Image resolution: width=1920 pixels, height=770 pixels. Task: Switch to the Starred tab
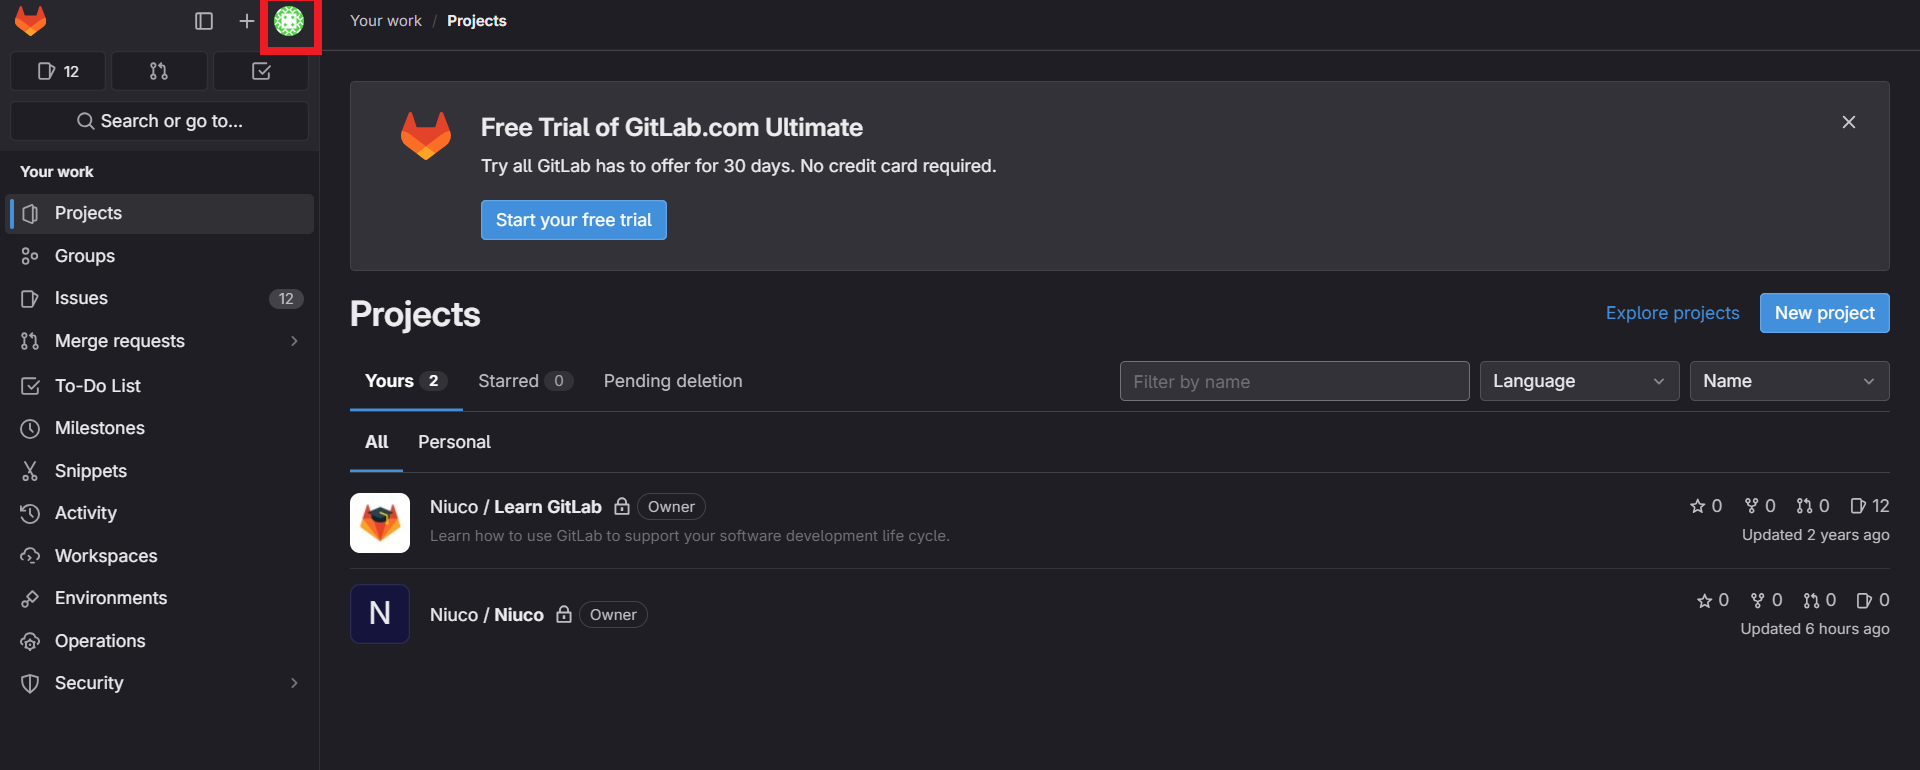pyautogui.click(x=525, y=381)
